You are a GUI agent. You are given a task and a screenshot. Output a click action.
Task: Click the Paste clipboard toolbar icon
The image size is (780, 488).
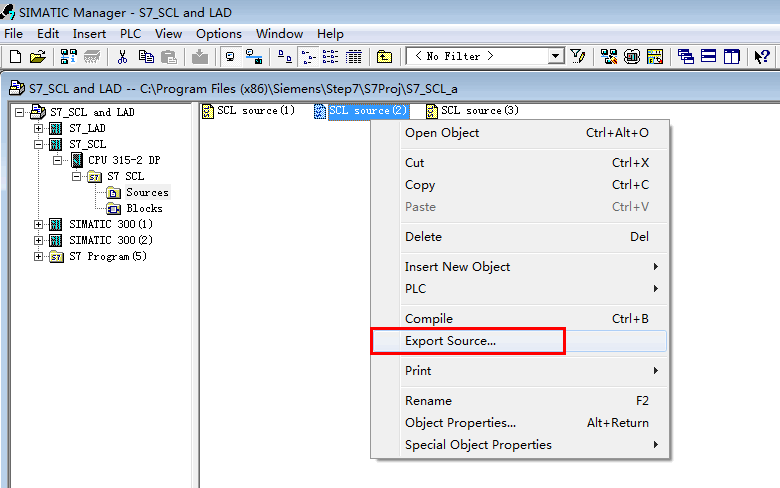[x=169, y=57]
